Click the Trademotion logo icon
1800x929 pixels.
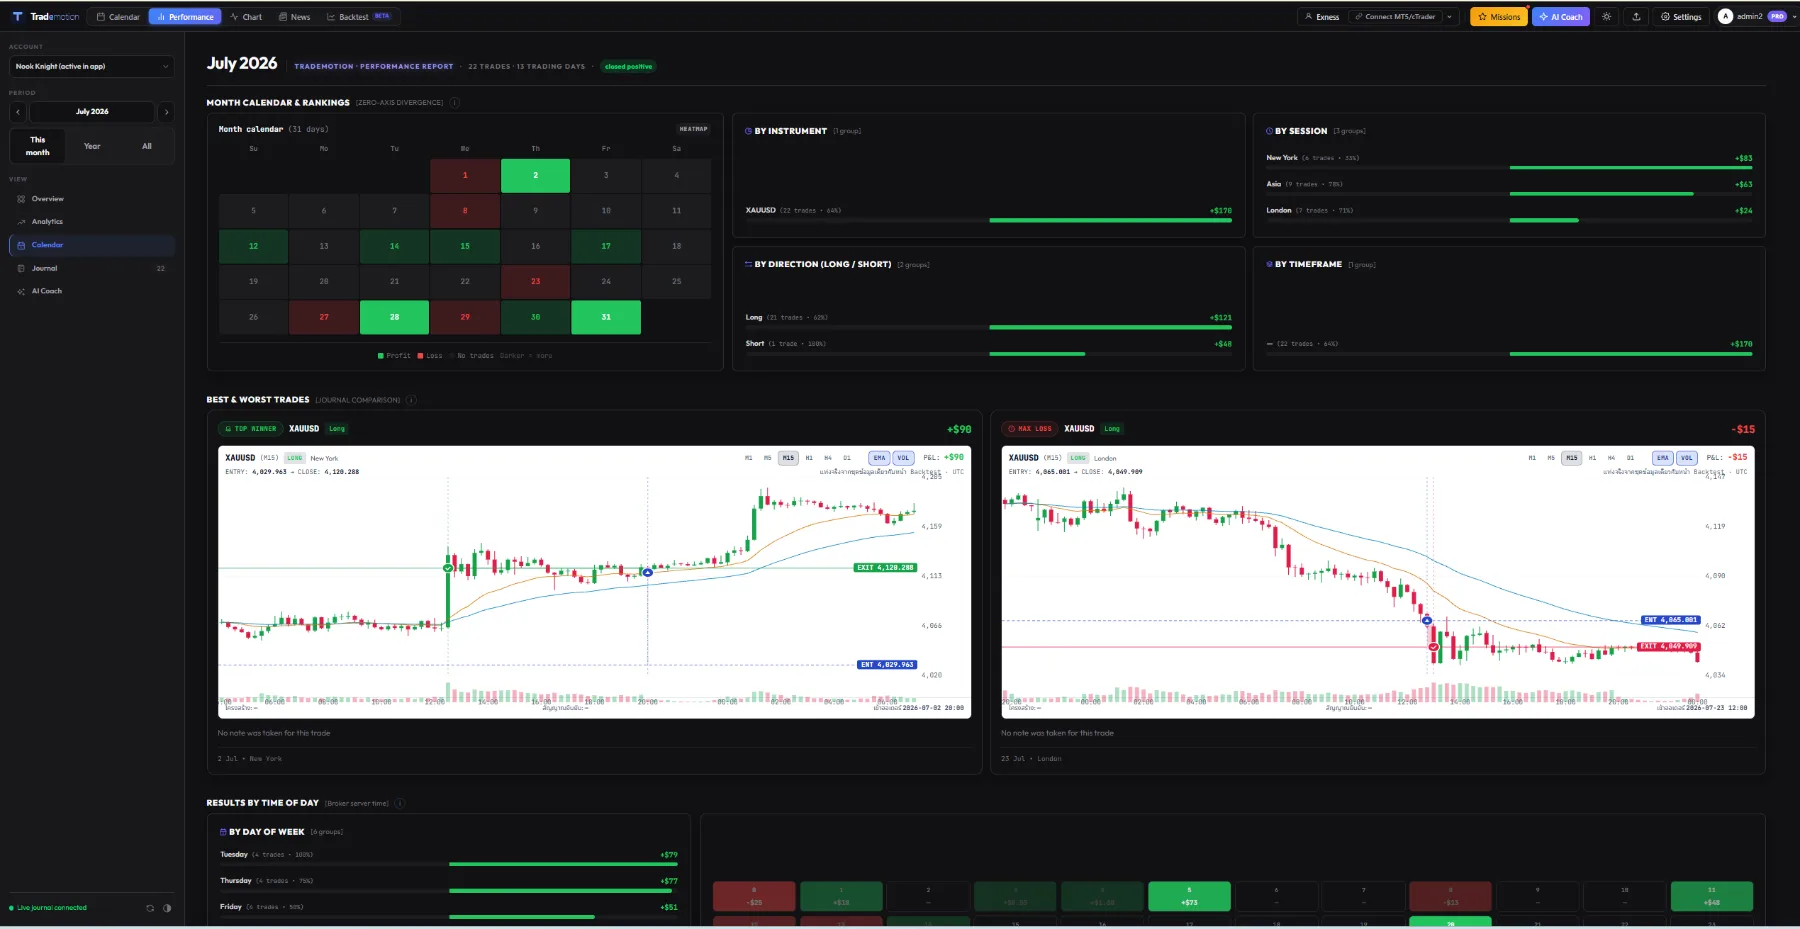coord(17,17)
